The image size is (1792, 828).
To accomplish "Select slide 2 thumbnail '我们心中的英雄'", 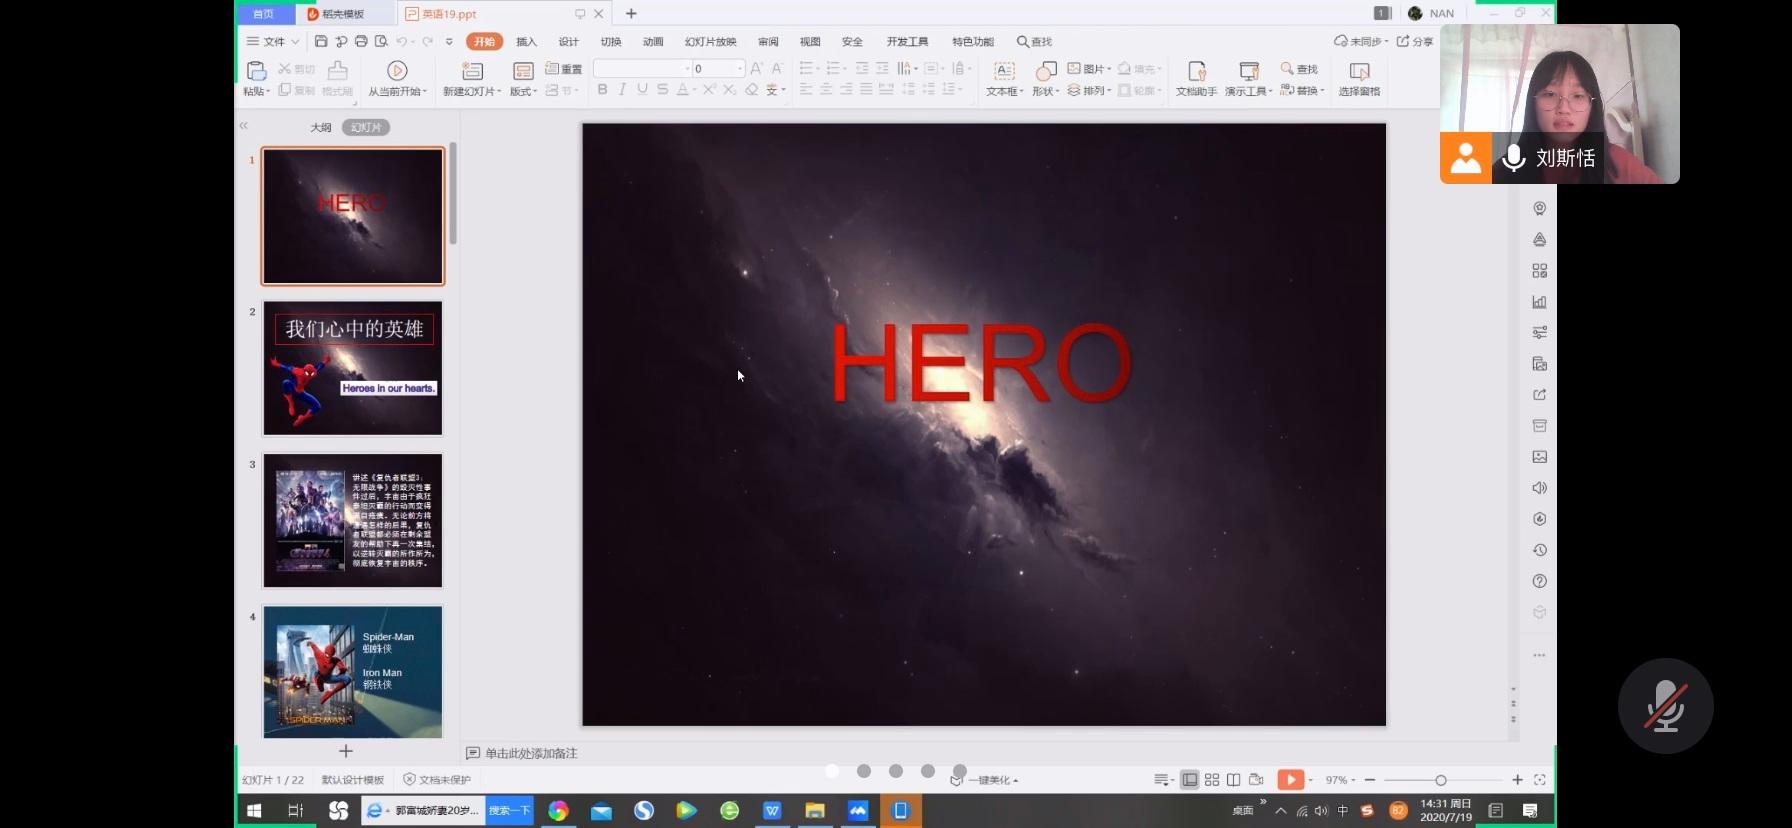I will (x=353, y=368).
